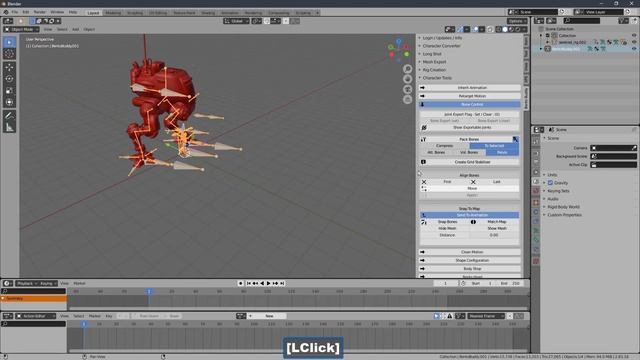640x360 pixels.
Task: Click the Inherit Animation button
Action: click(x=469, y=88)
